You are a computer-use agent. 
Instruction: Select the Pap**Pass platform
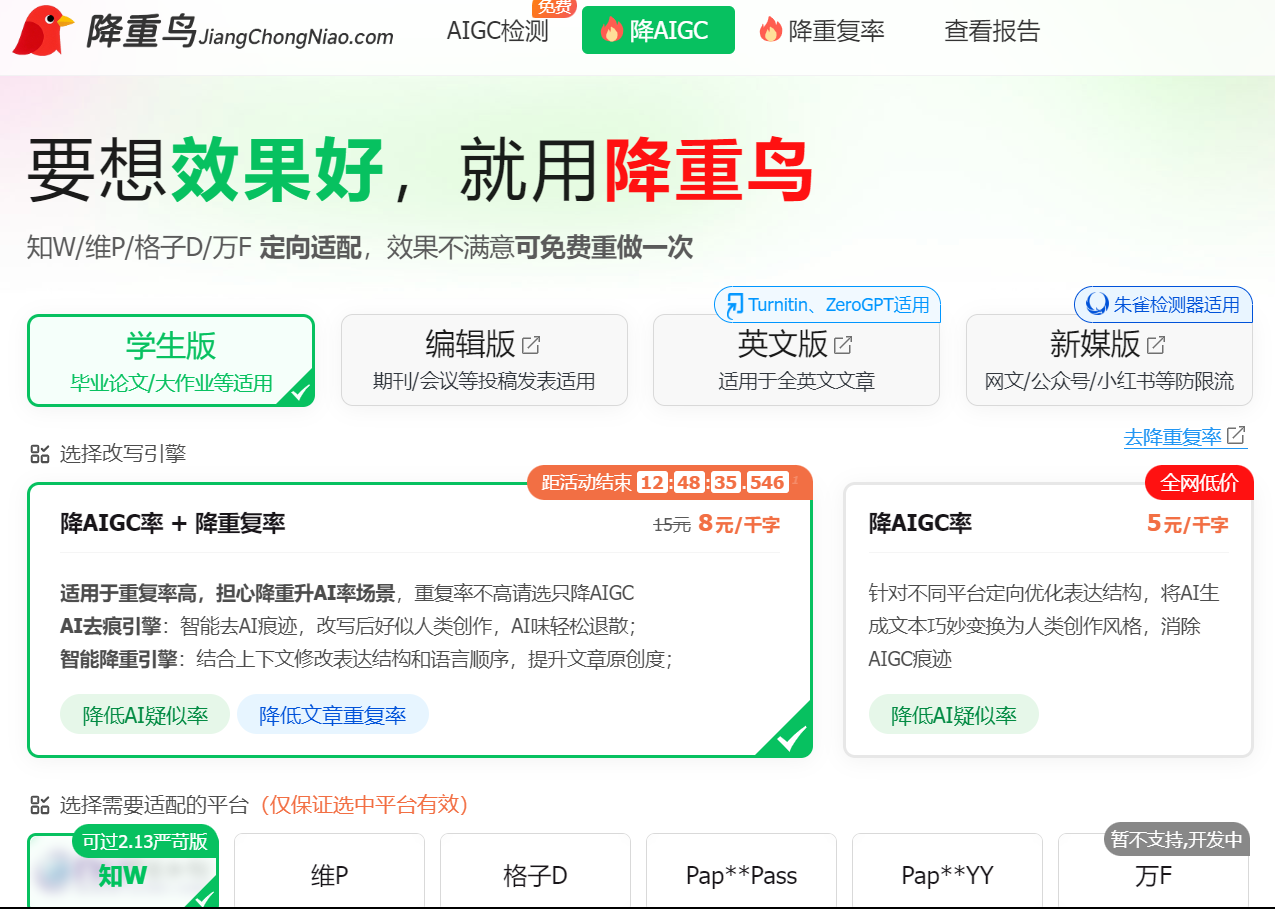tap(741, 872)
